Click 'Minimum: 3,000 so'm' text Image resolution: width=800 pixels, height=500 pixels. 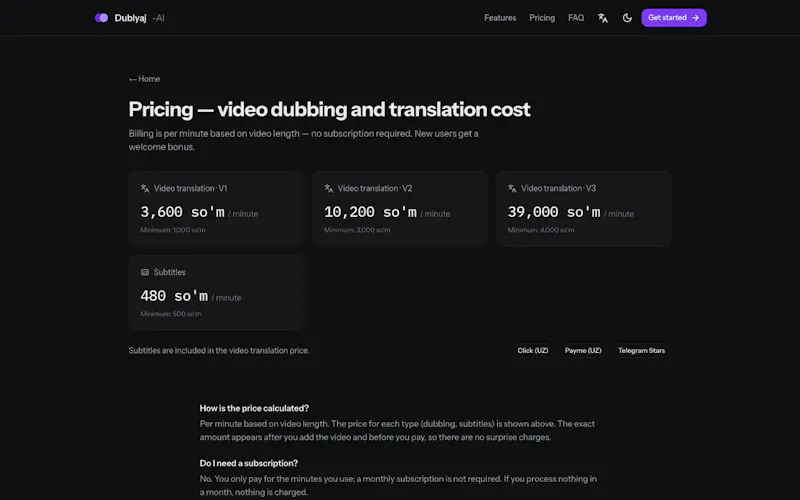click(357, 230)
